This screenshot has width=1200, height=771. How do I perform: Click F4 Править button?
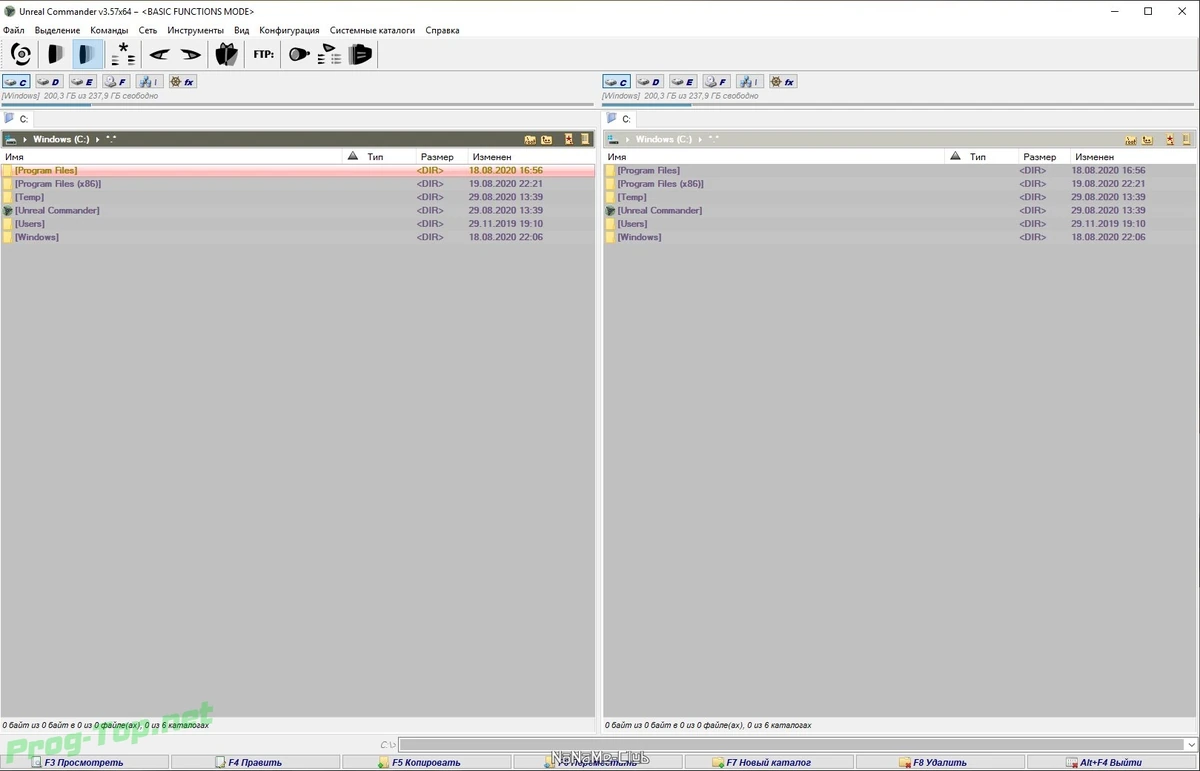[256, 763]
